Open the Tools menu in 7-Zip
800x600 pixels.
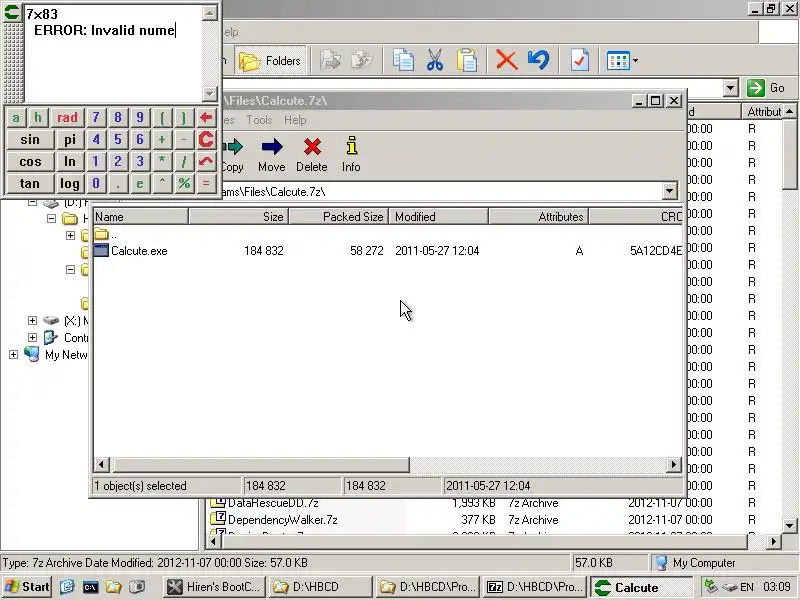259,120
